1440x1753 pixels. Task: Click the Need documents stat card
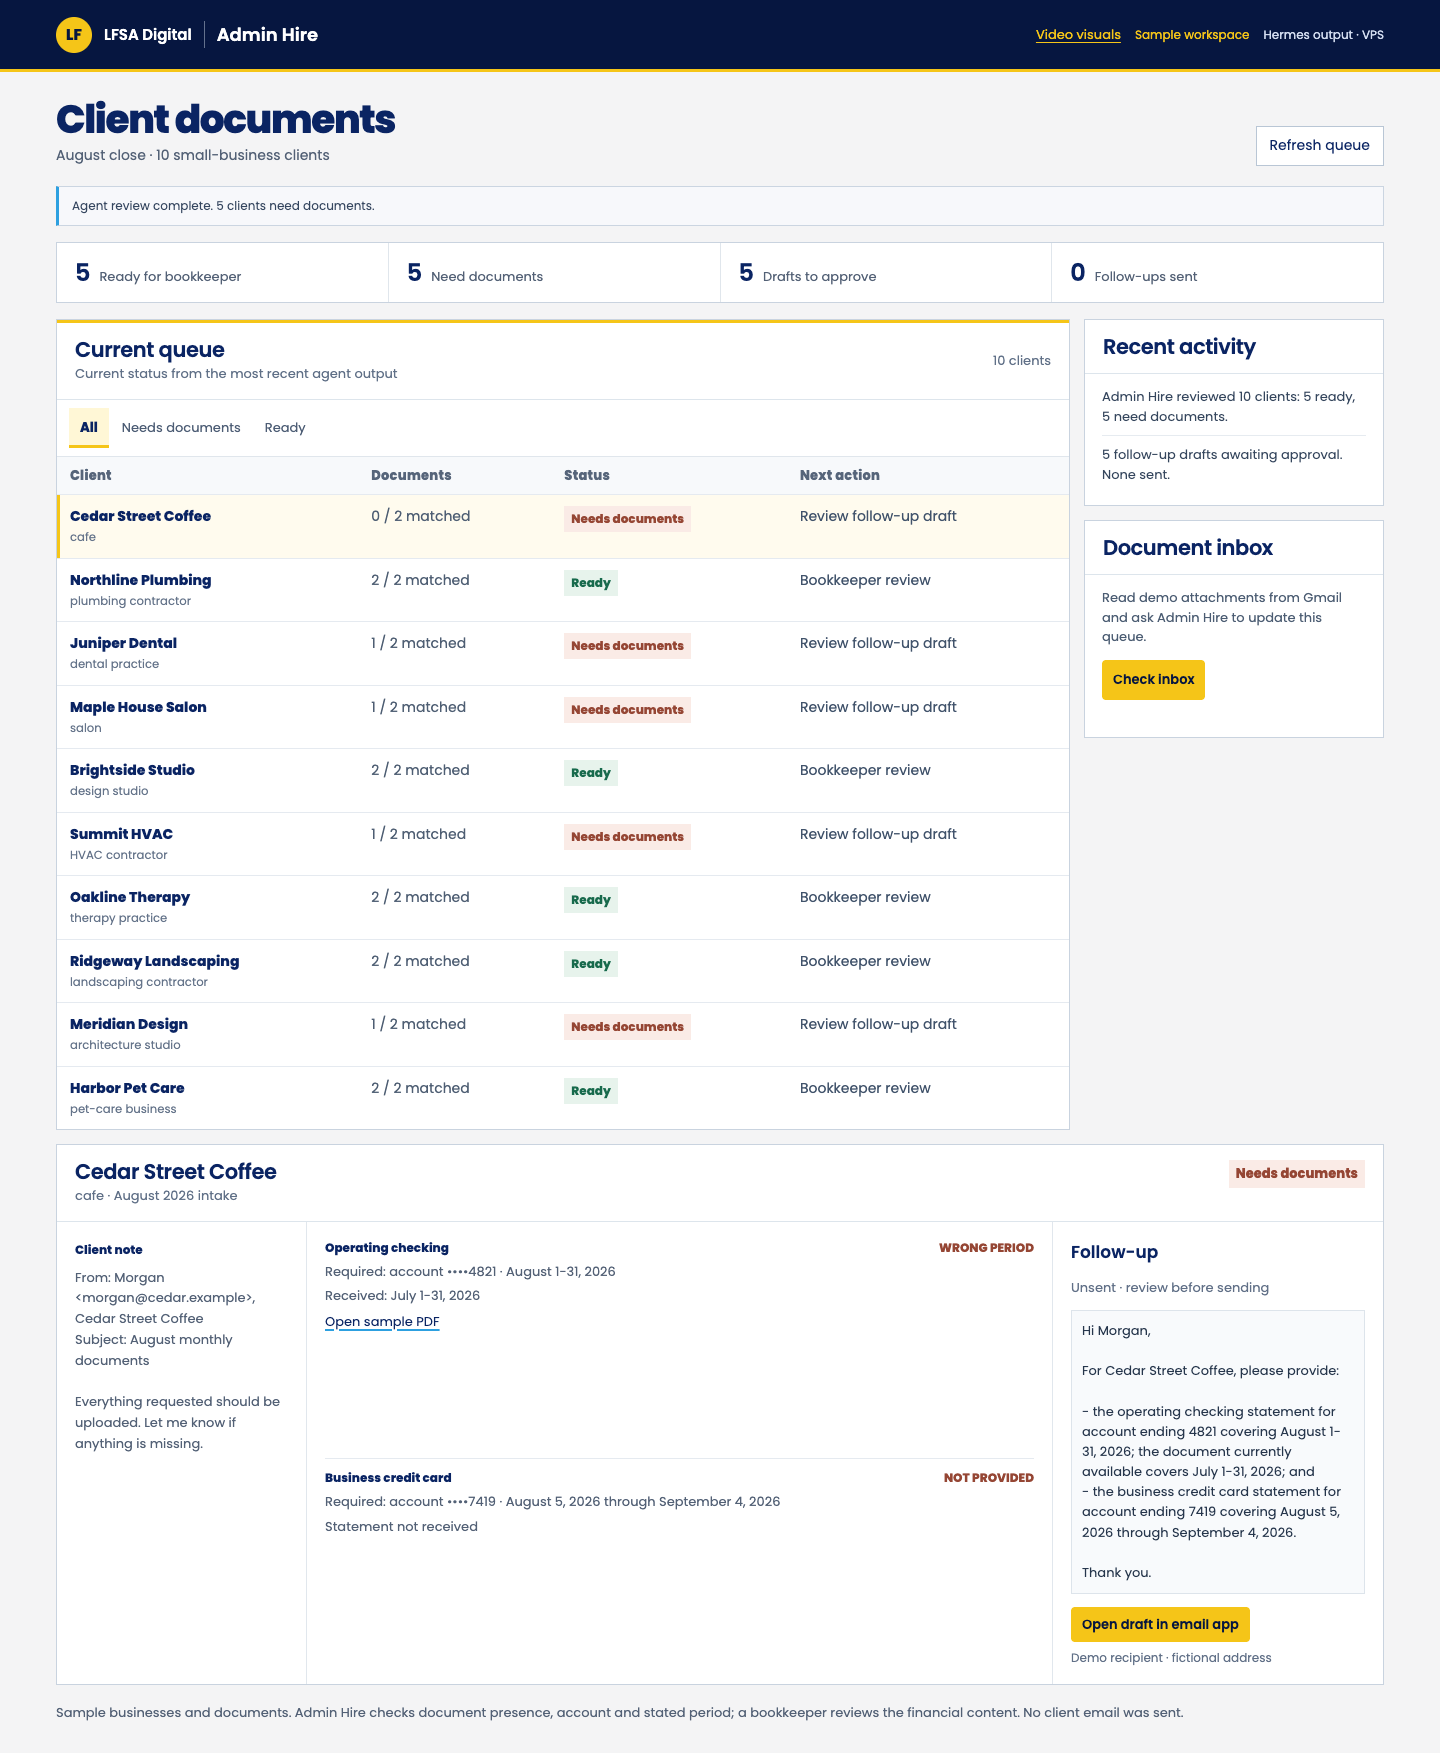(554, 273)
